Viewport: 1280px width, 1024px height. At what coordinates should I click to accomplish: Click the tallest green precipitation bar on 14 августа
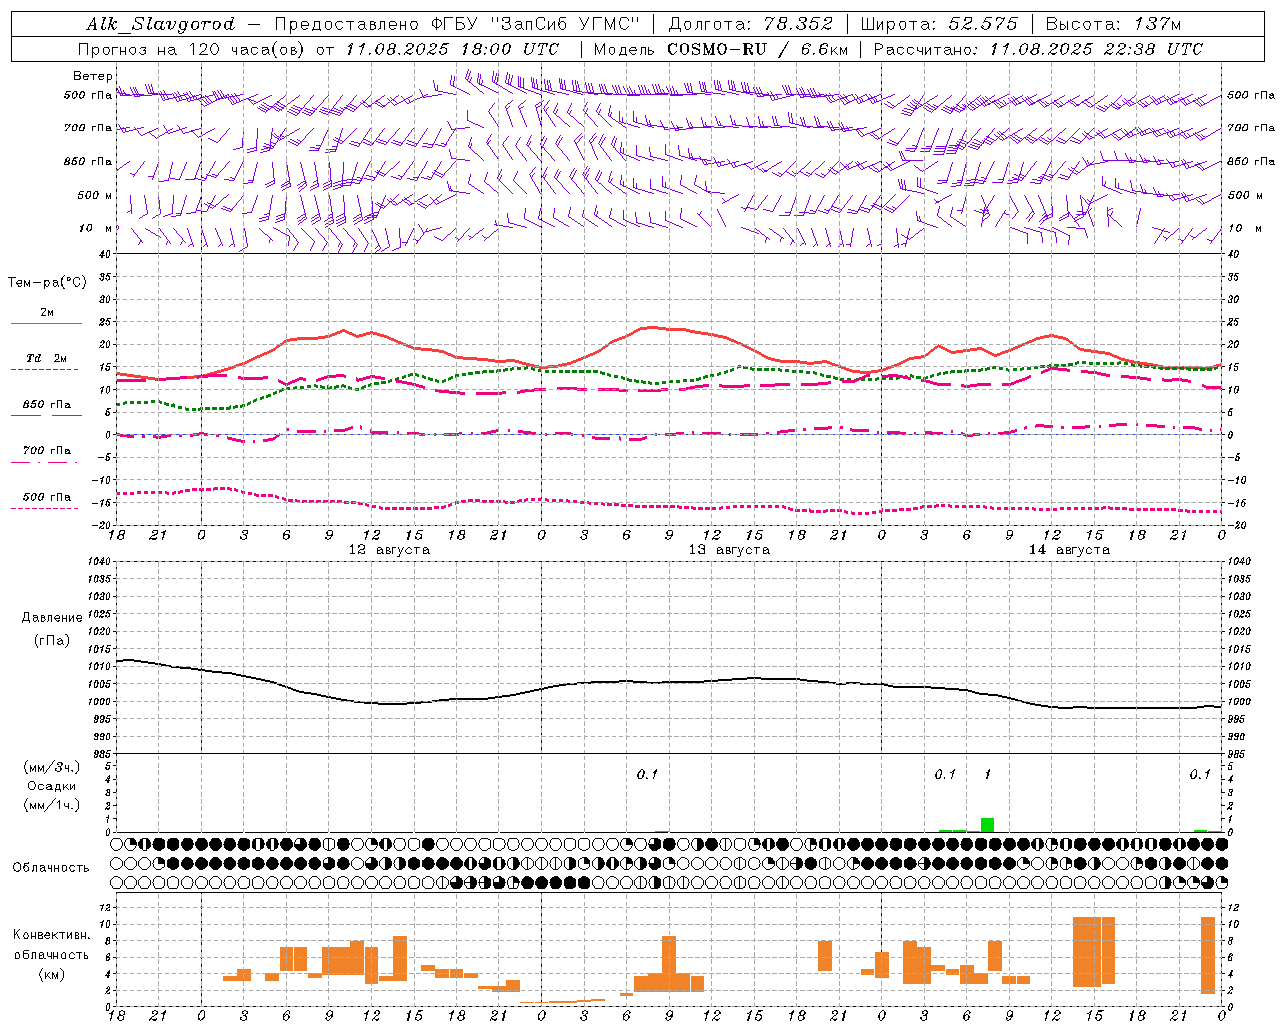[987, 825]
